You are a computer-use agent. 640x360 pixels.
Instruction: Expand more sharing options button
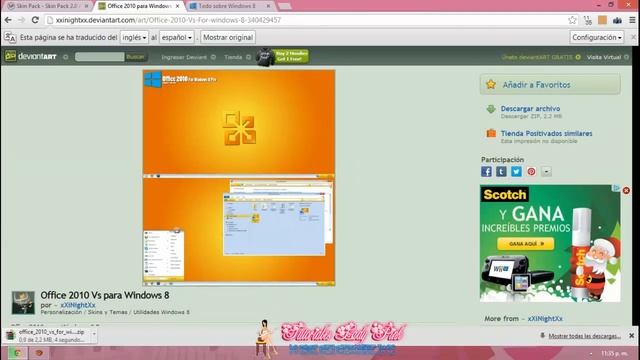pyautogui.click(x=546, y=172)
